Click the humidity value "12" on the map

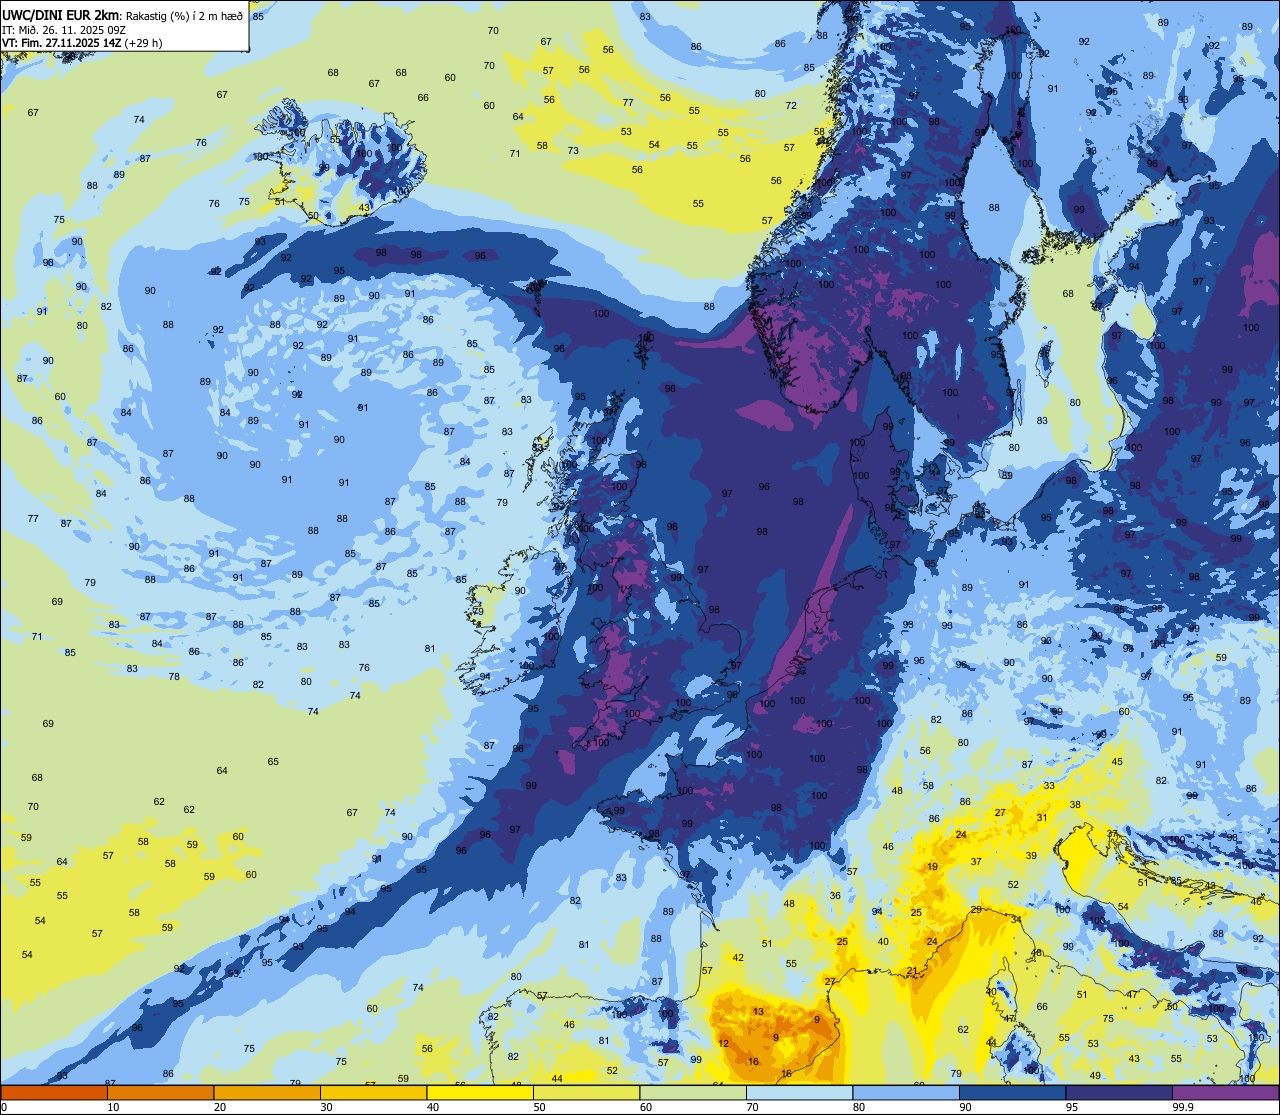coord(723,1044)
